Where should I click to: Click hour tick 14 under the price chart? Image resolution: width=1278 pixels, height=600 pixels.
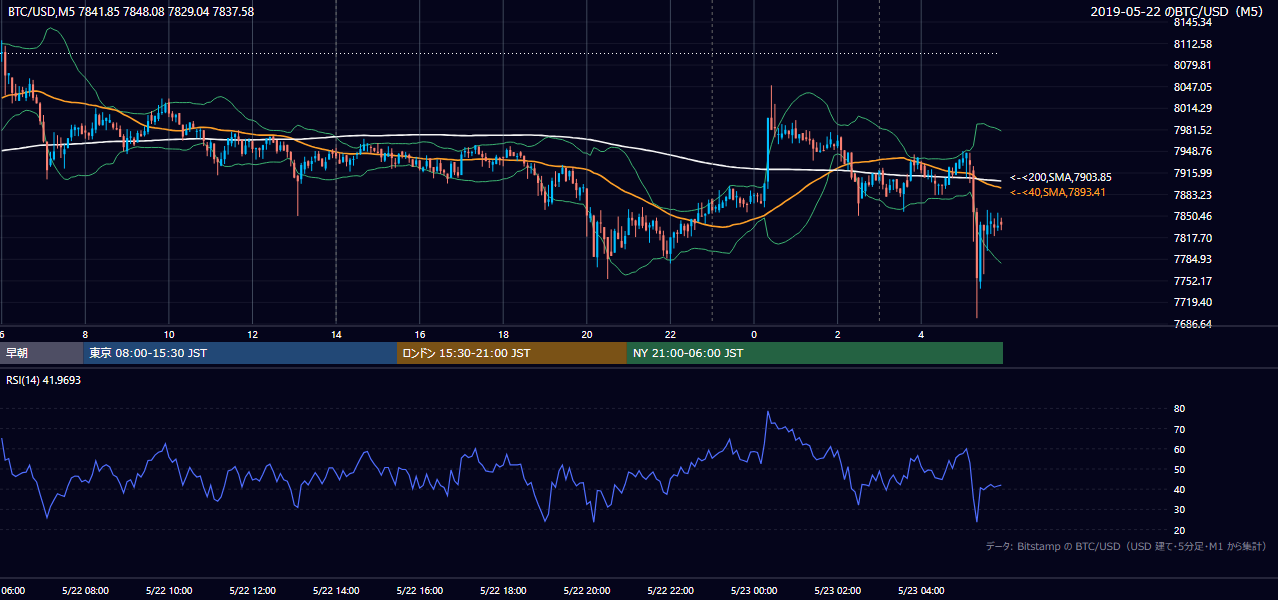click(x=336, y=334)
